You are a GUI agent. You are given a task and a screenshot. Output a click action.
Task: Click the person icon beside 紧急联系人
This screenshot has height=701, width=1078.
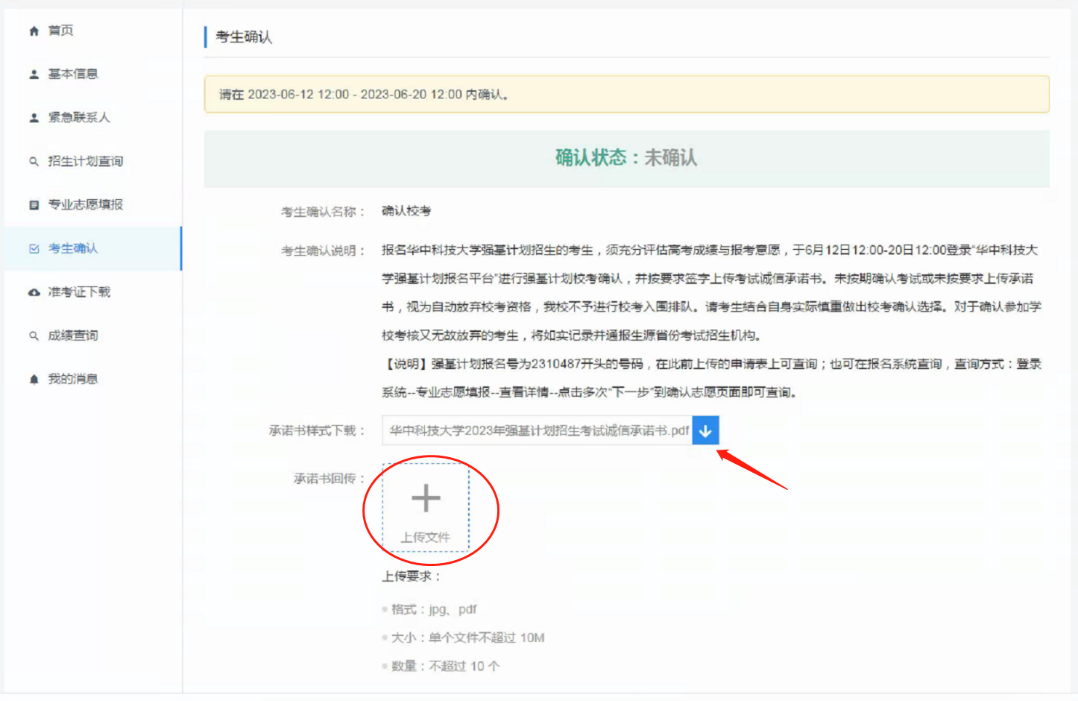point(34,118)
